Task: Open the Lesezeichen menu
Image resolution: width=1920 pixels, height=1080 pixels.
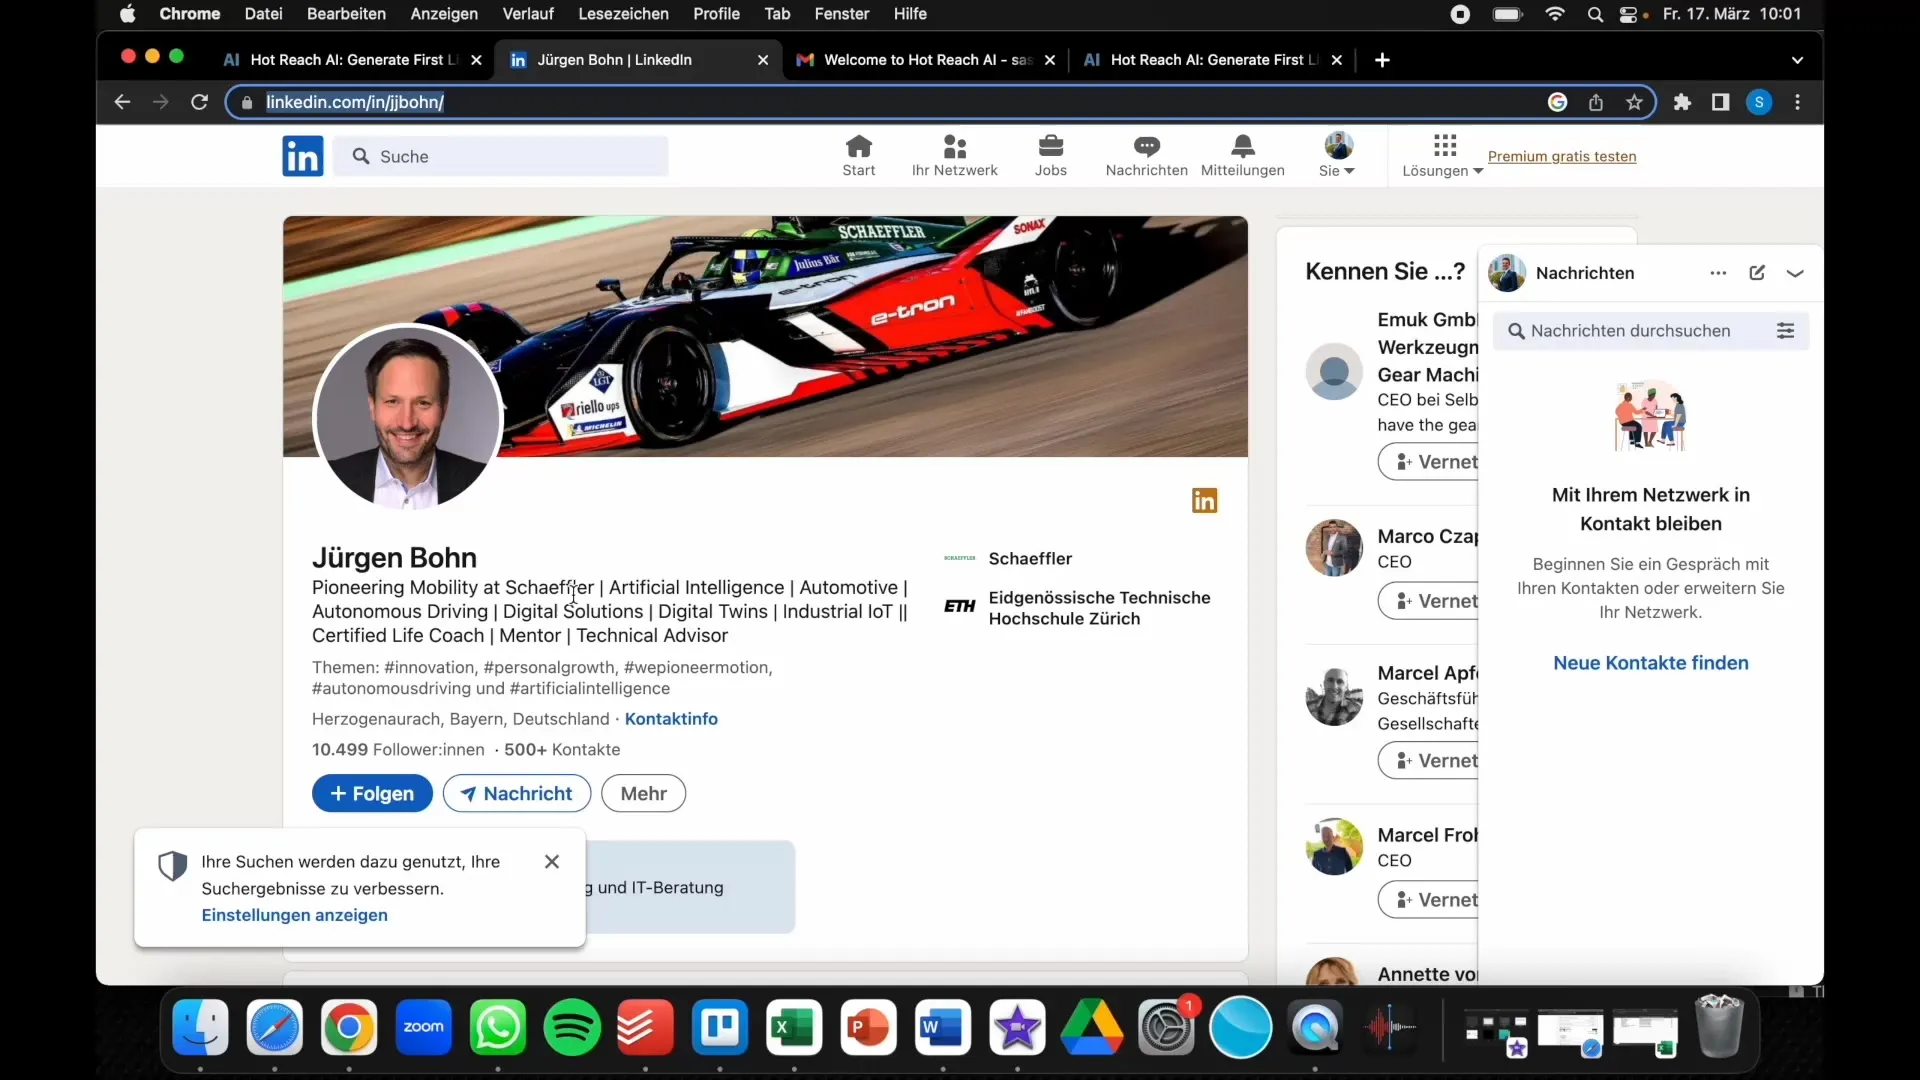Action: point(623,14)
